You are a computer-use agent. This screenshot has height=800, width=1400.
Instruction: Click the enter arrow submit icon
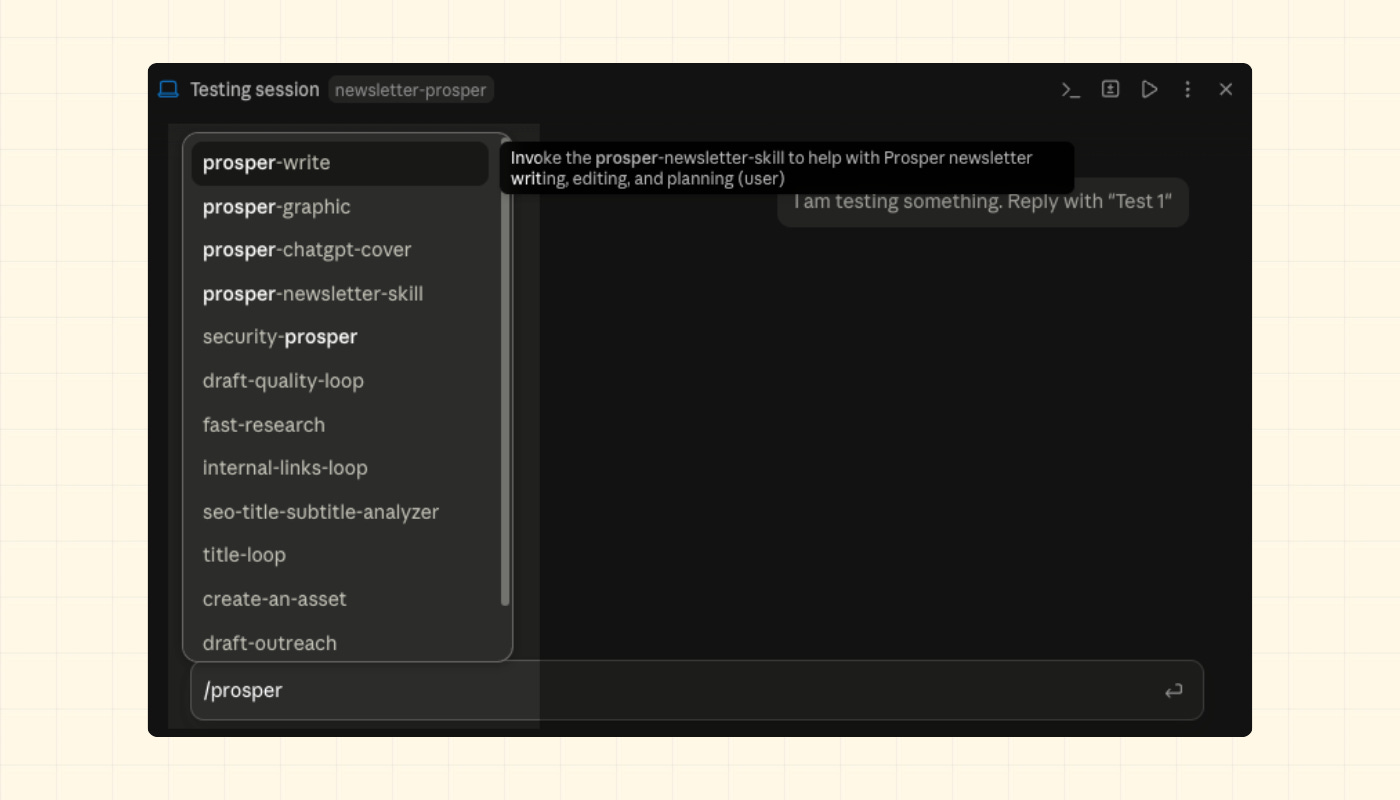click(1174, 690)
